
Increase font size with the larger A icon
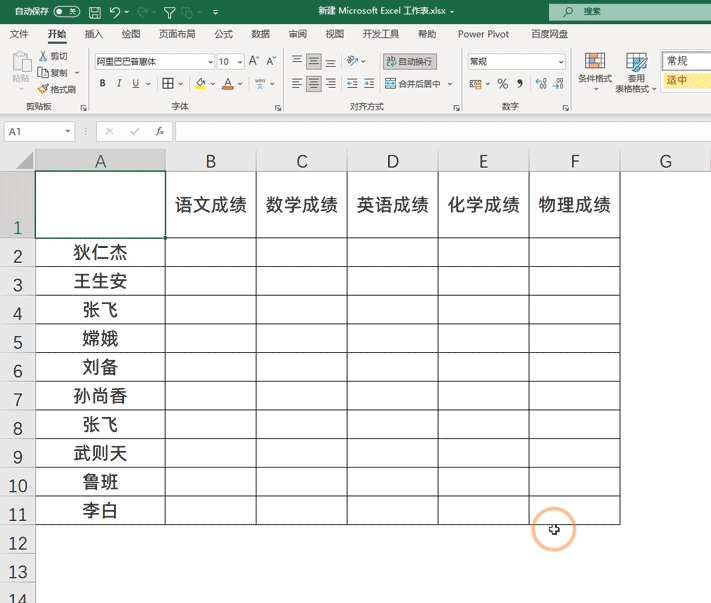(254, 61)
